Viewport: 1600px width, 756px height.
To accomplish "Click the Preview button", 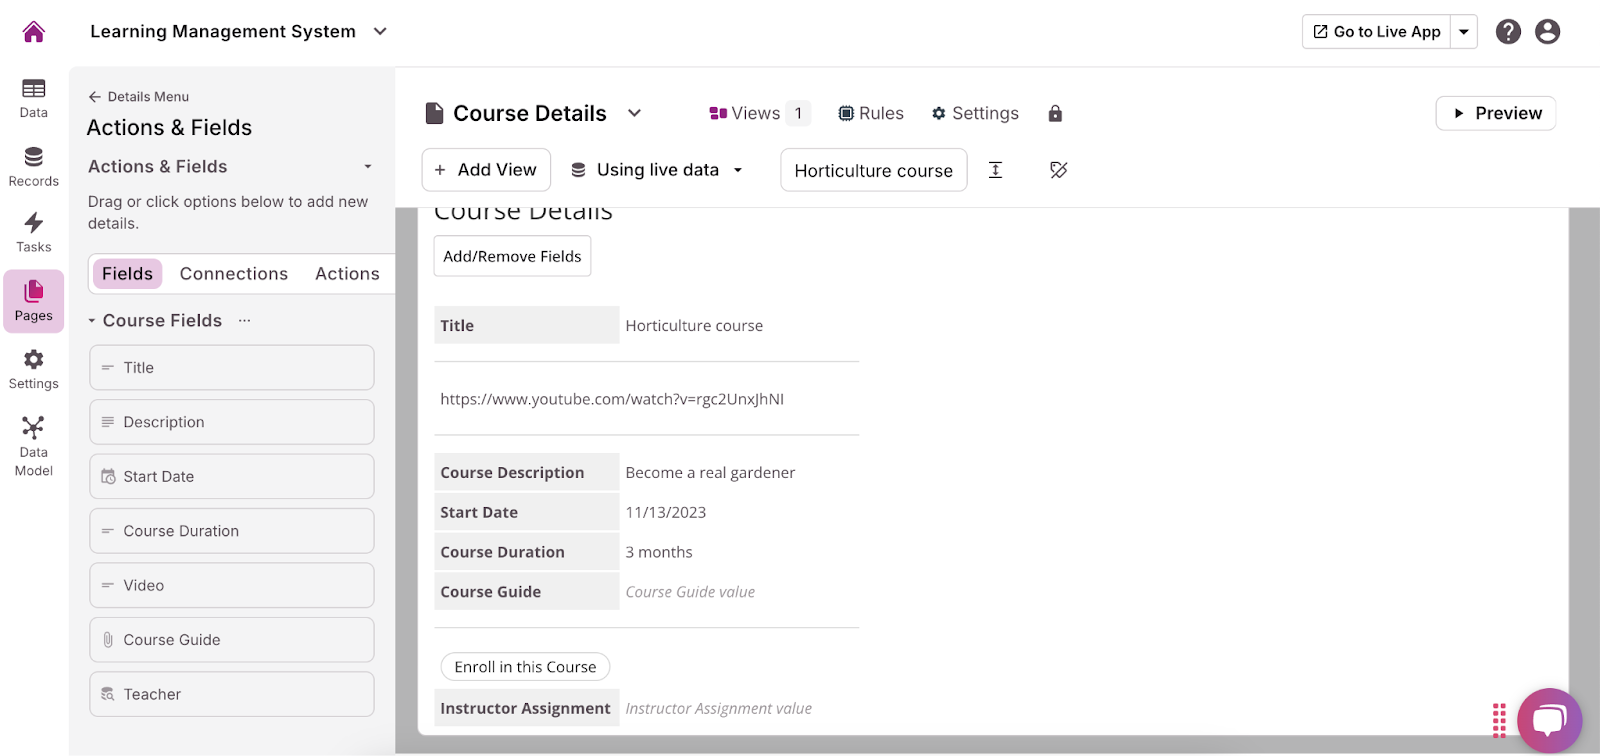I will [1495, 114].
